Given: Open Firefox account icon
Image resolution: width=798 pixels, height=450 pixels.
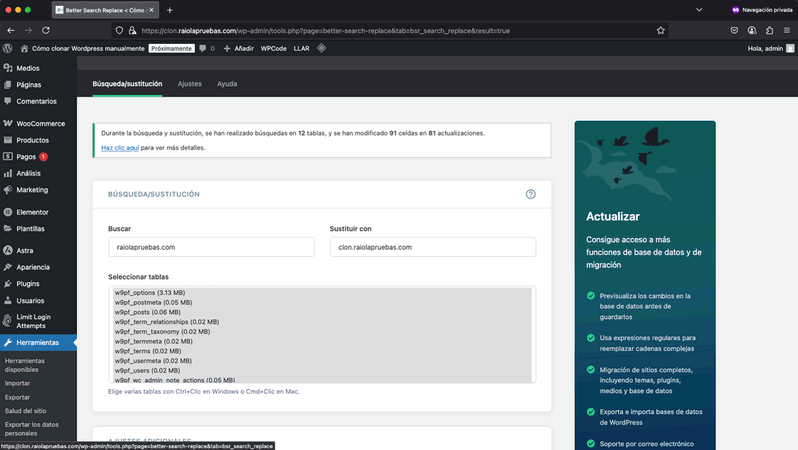Looking at the screenshot, I should (752, 31).
